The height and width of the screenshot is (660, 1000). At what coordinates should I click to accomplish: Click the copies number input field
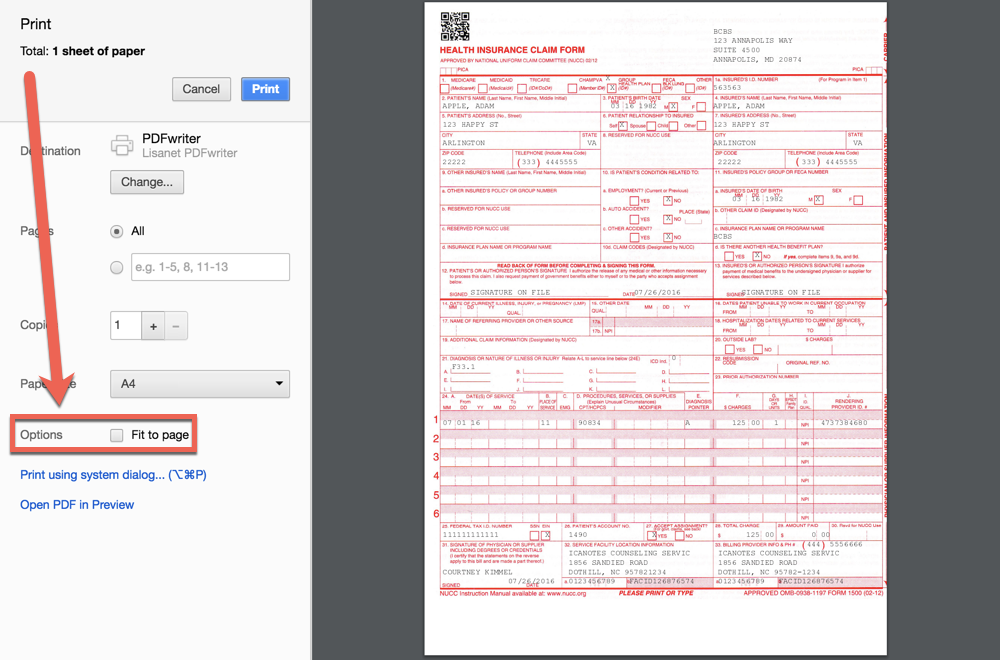(x=125, y=326)
